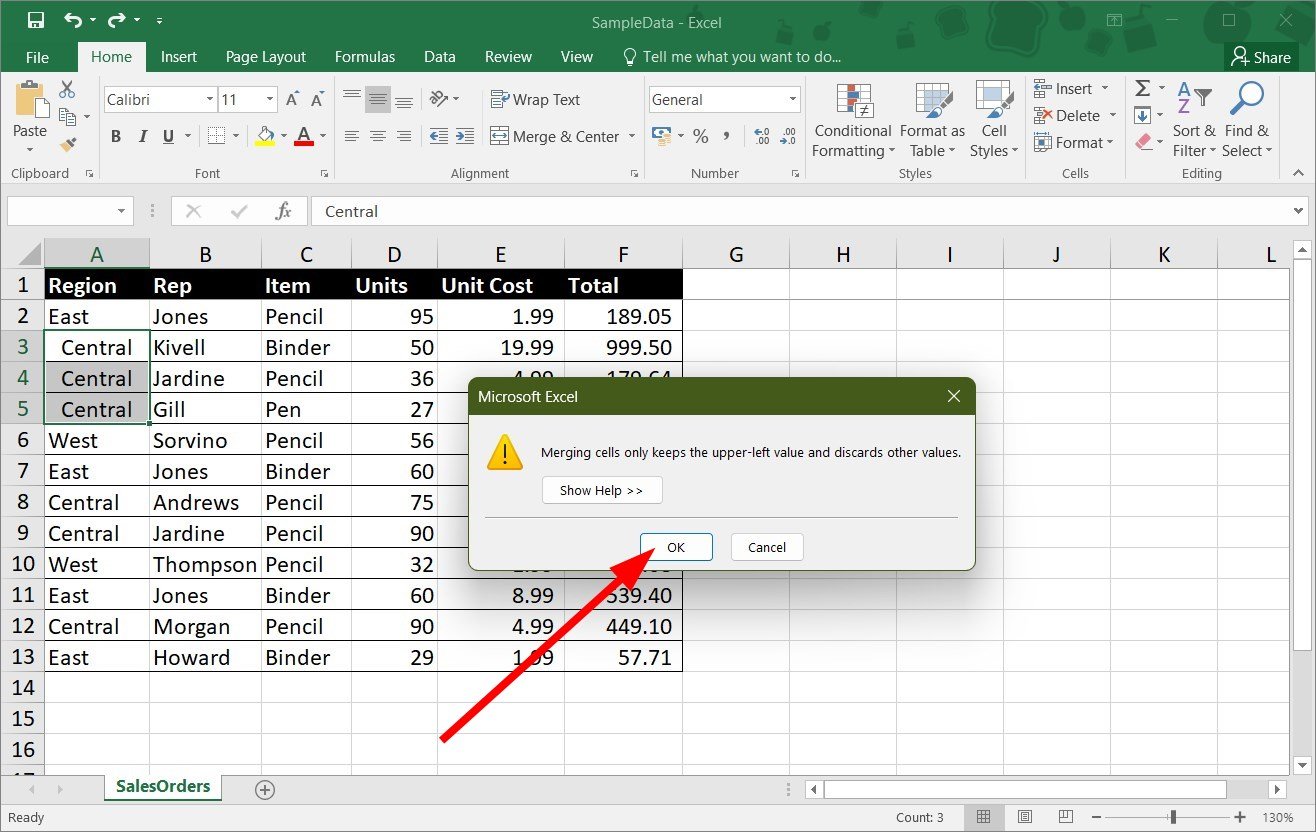The height and width of the screenshot is (832, 1316).
Task: Toggle Align Left button
Action: [351, 136]
